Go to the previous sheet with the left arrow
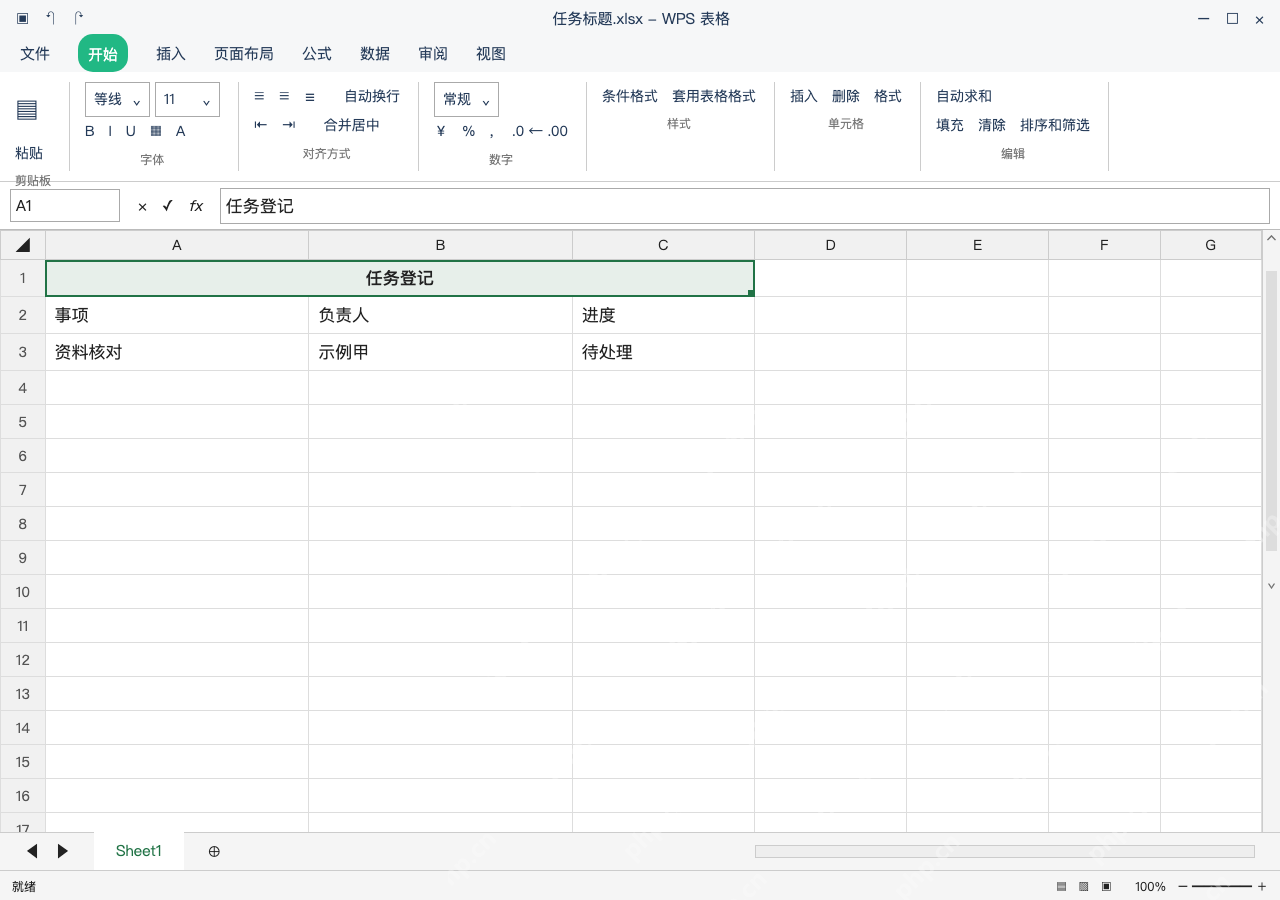Screen dimensions: 1280x900 point(32,851)
